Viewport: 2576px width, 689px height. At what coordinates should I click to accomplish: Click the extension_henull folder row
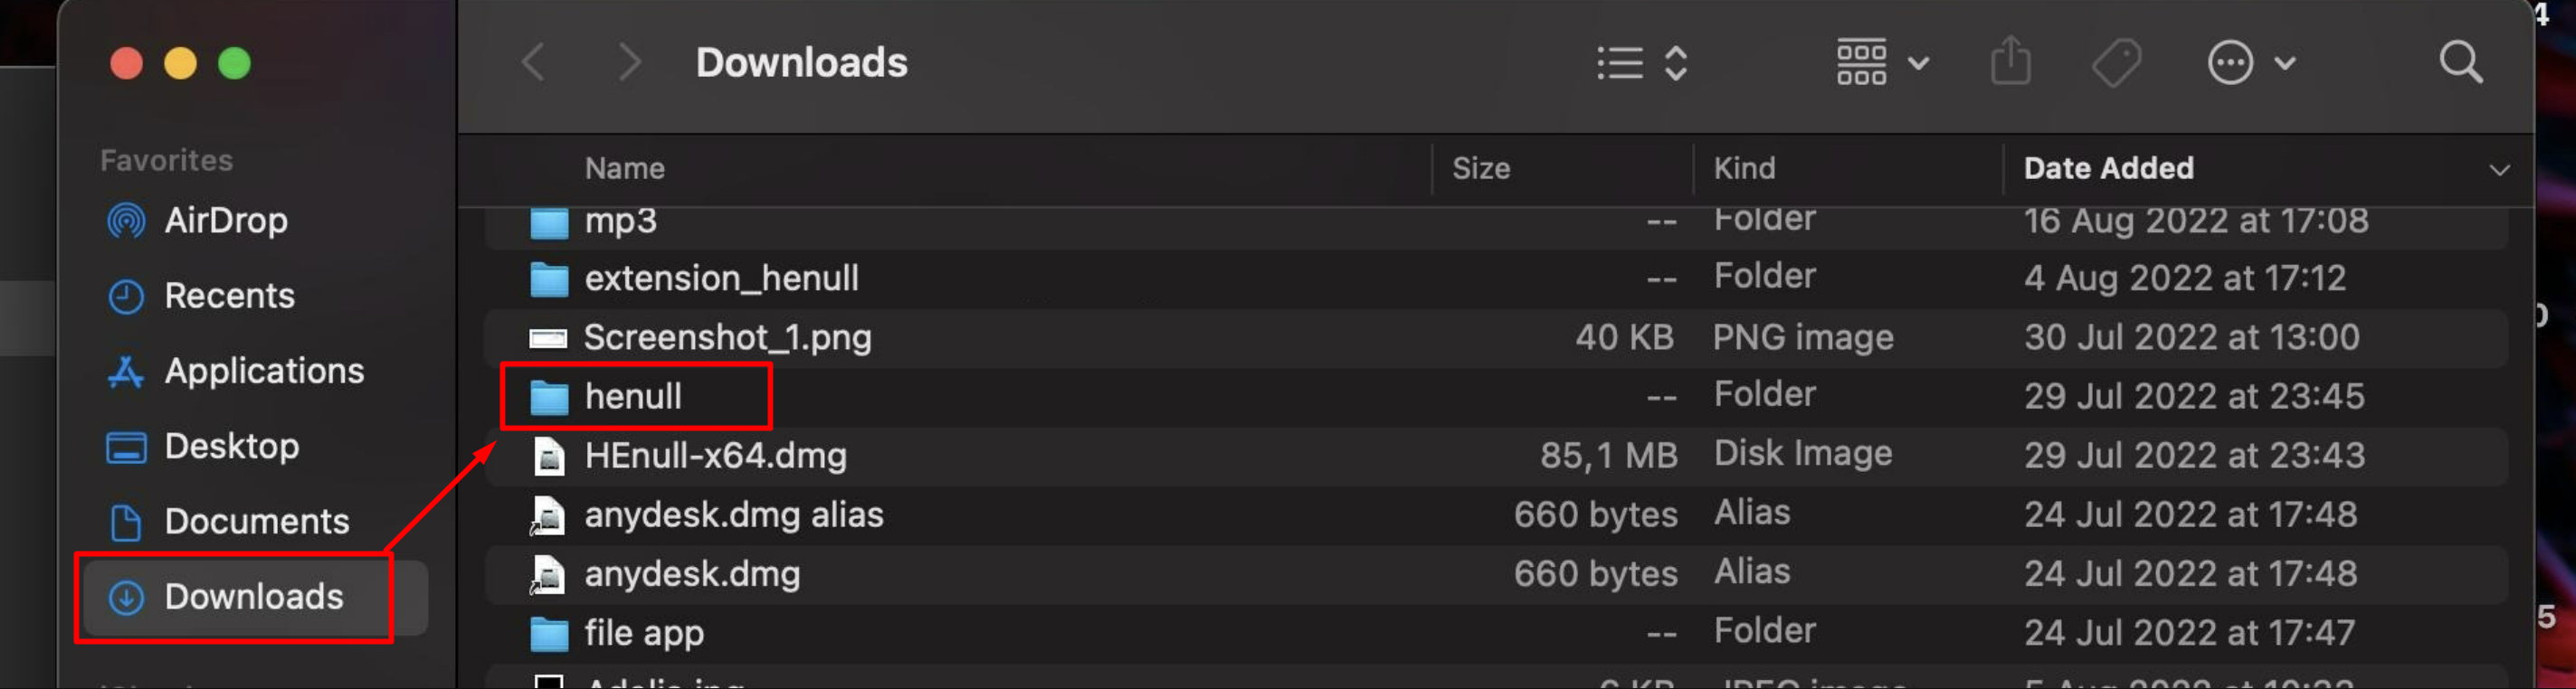[x=721, y=279]
